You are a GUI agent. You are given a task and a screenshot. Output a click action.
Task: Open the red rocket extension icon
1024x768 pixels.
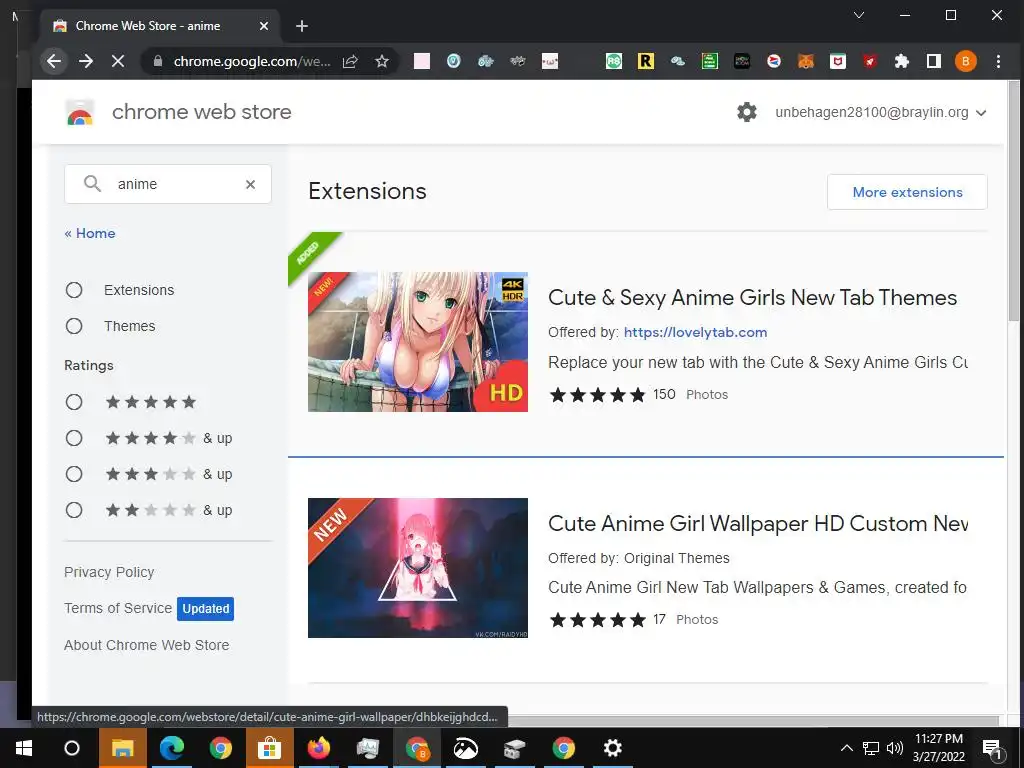click(870, 61)
